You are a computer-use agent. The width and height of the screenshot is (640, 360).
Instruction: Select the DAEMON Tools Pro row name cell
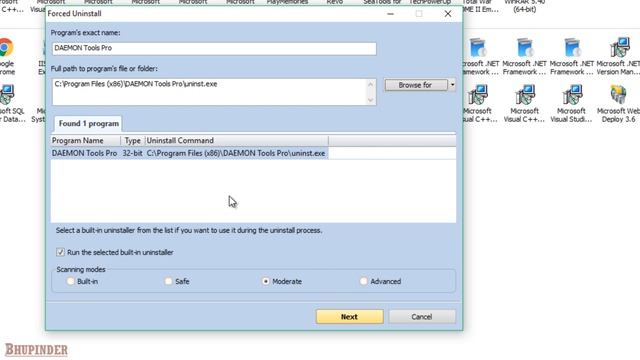coord(84,153)
